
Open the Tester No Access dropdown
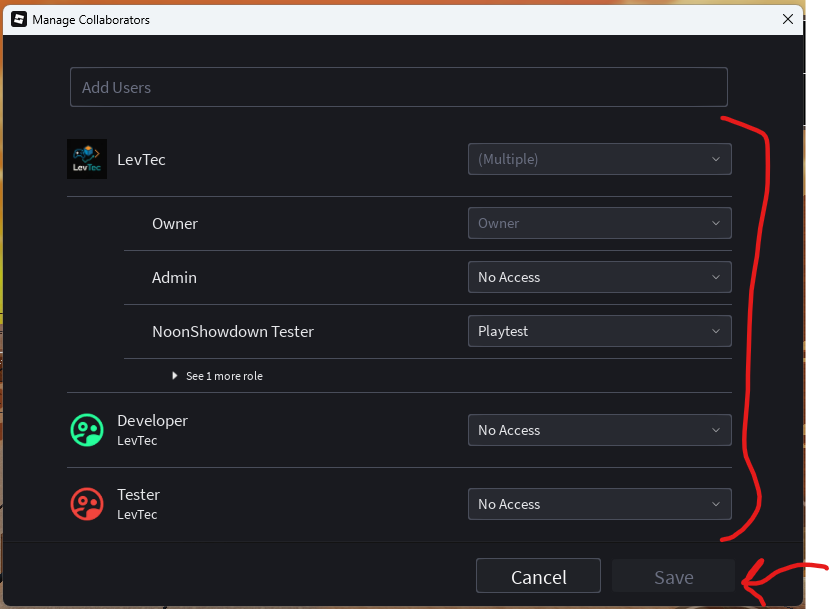600,504
